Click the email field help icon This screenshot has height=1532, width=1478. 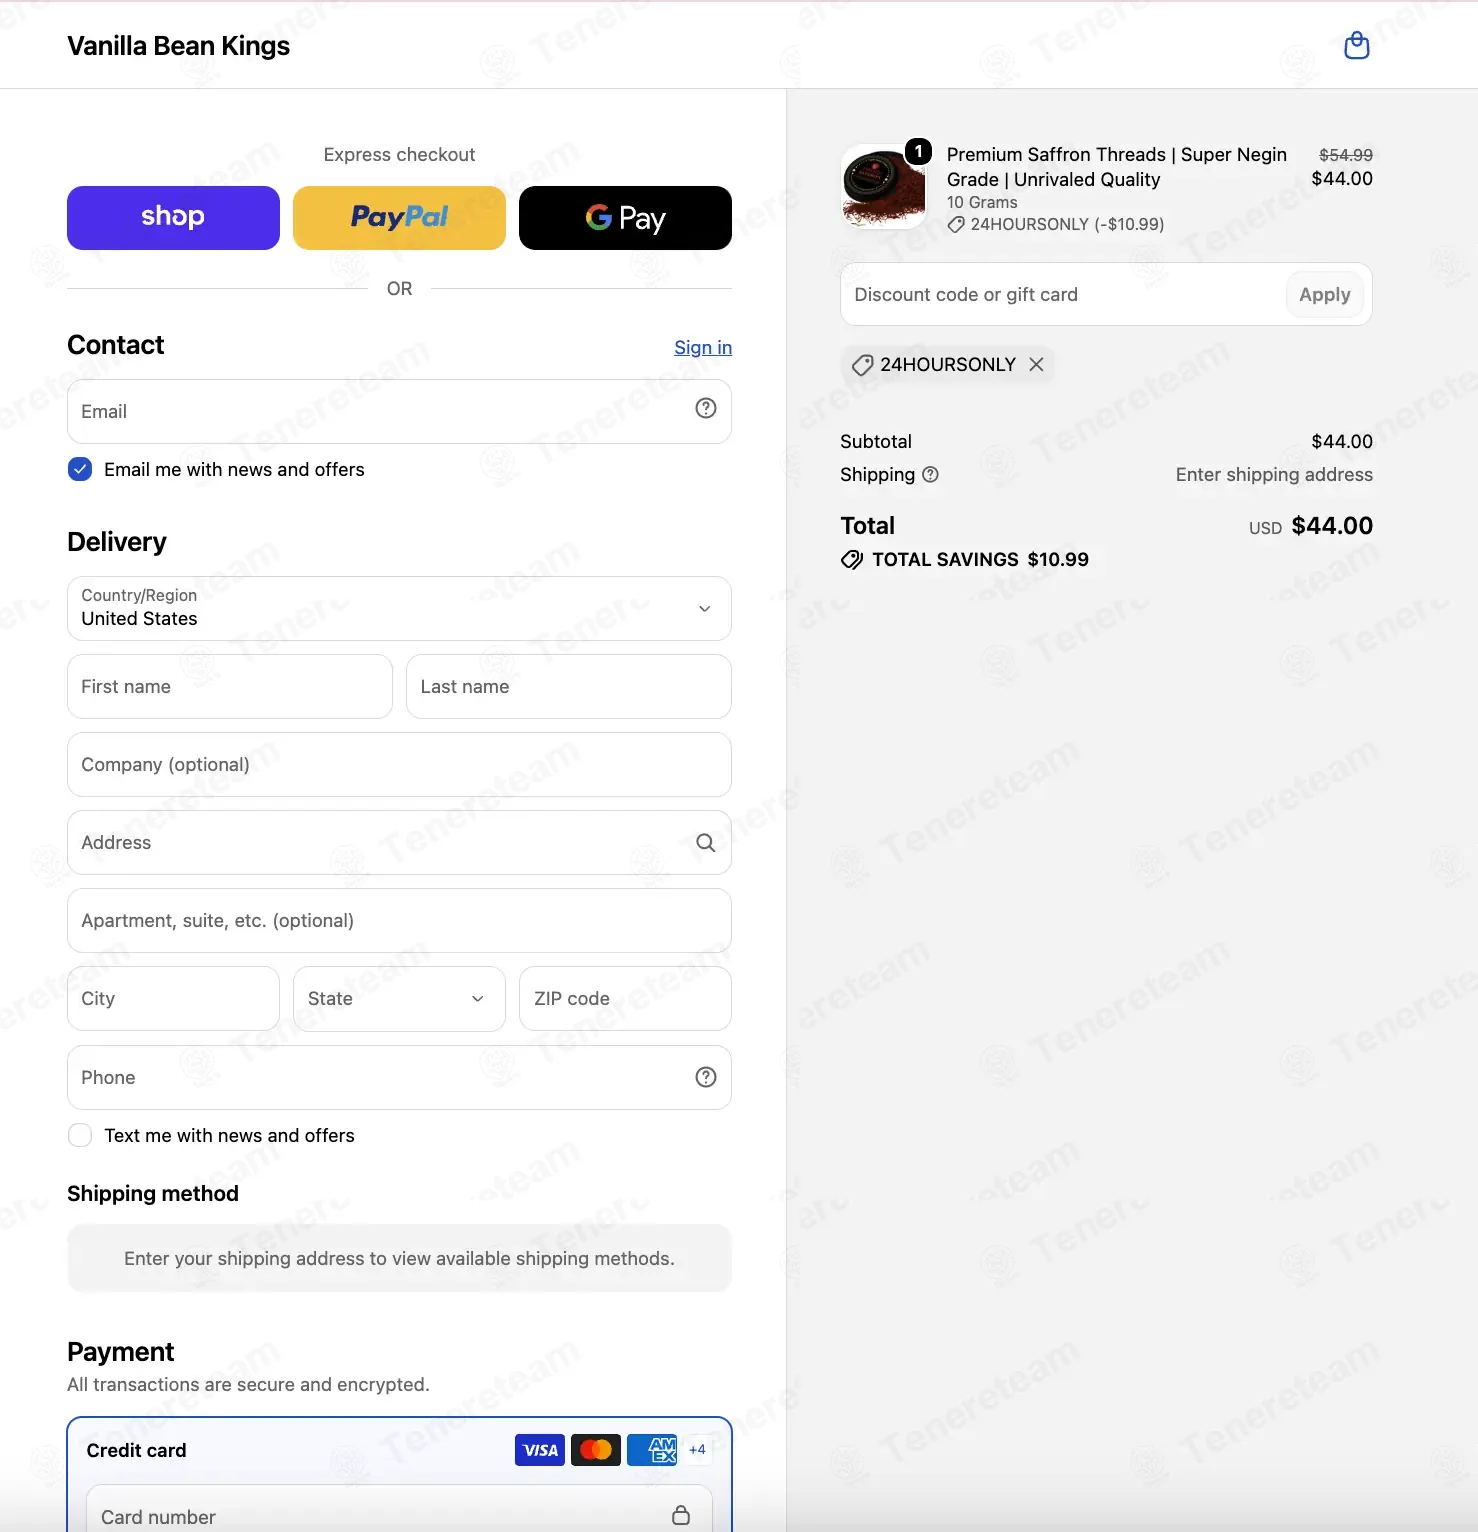pyautogui.click(x=706, y=408)
